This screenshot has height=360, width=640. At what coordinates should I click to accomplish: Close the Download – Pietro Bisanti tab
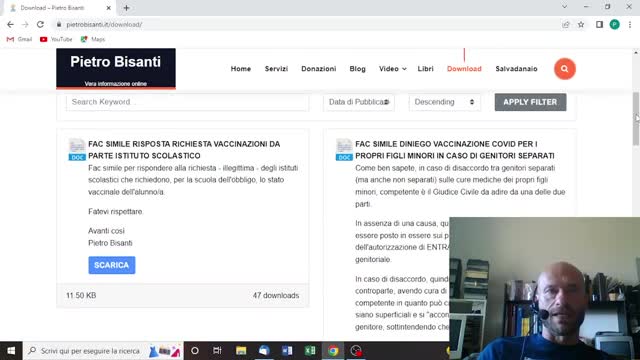click(109, 8)
